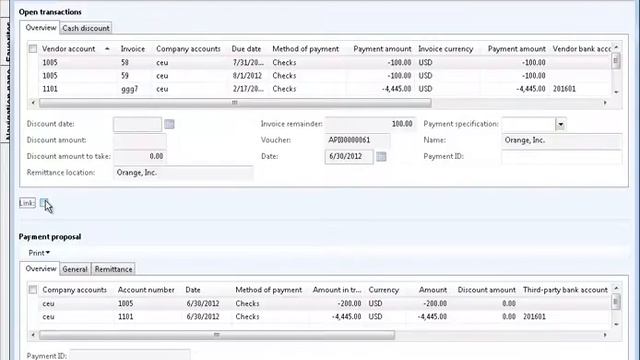Select Overview tab in Open transactions
This screenshot has width=640, height=360.
(x=40, y=28)
